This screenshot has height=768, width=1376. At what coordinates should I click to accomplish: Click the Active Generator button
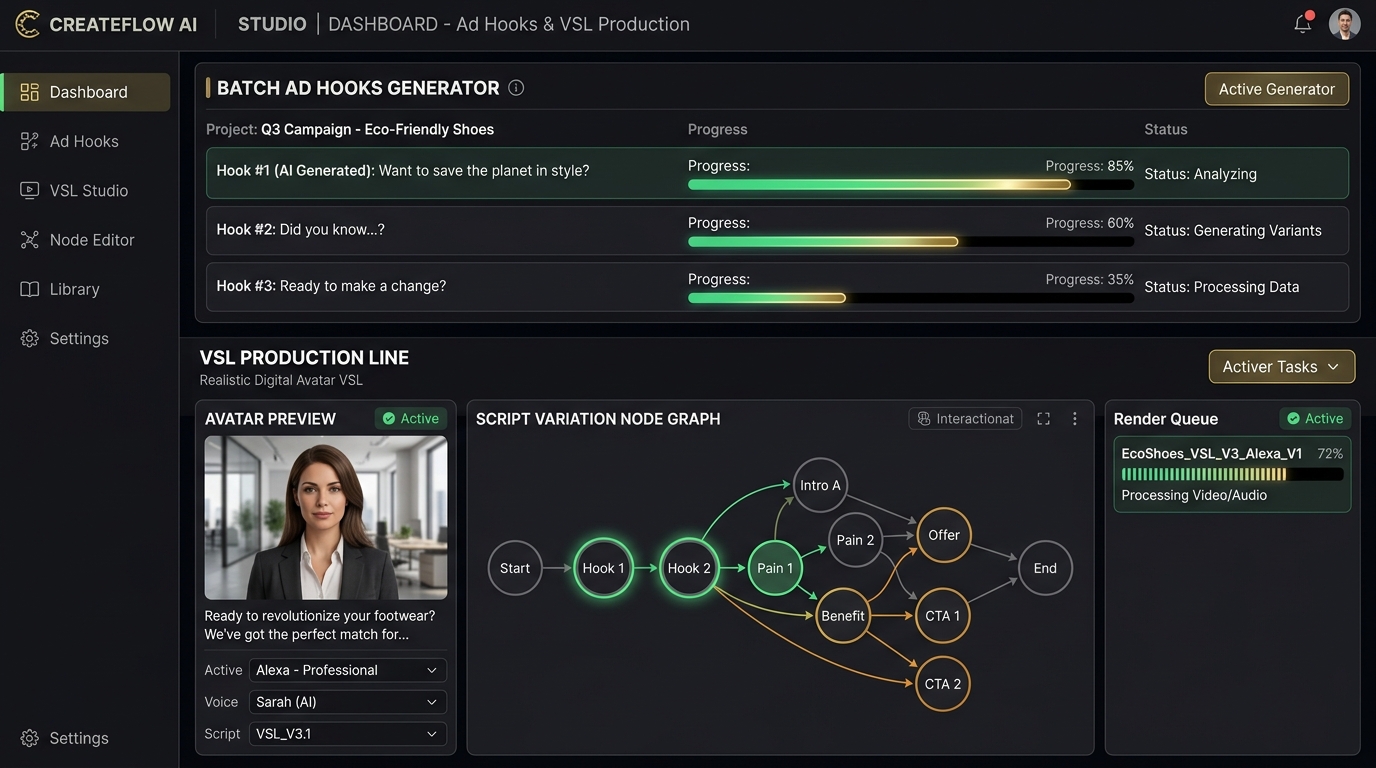1277,89
